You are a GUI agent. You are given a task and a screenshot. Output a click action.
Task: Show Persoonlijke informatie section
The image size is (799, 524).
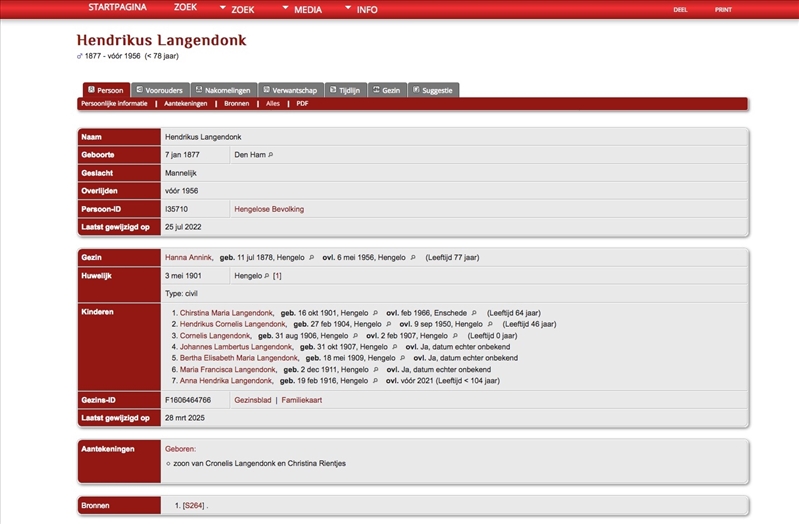(x=114, y=103)
